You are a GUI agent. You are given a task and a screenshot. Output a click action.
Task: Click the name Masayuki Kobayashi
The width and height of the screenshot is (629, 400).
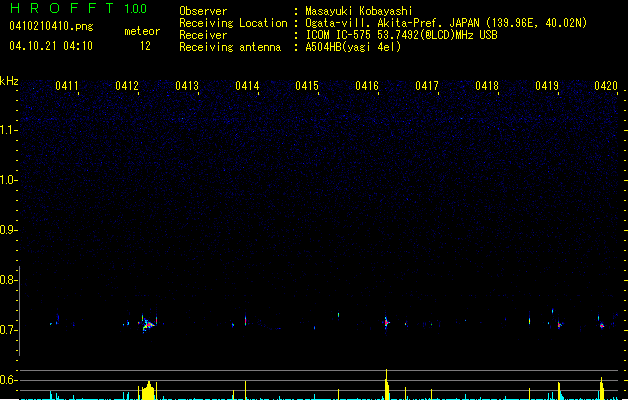pyautogui.click(x=359, y=11)
